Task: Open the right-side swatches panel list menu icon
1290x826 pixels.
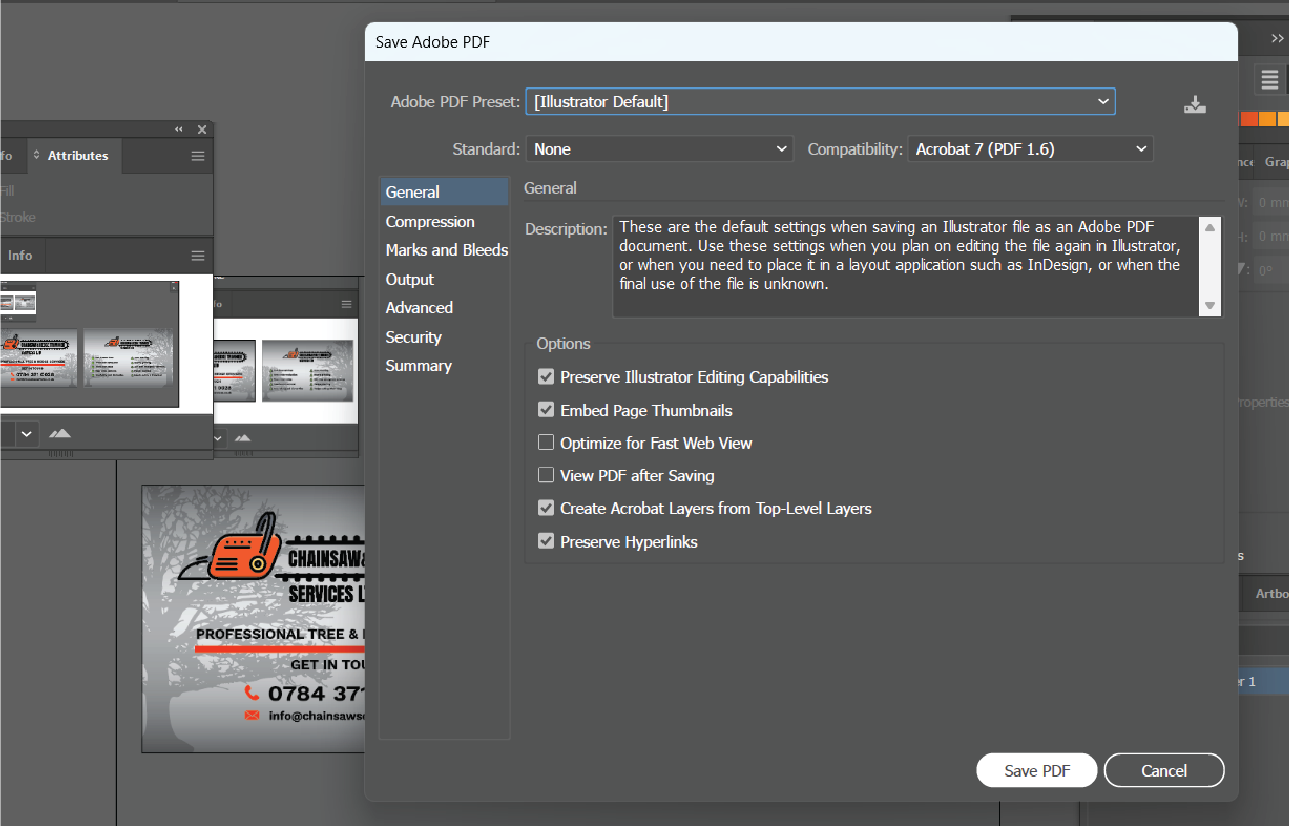Action: pyautogui.click(x=1269, y=80)
